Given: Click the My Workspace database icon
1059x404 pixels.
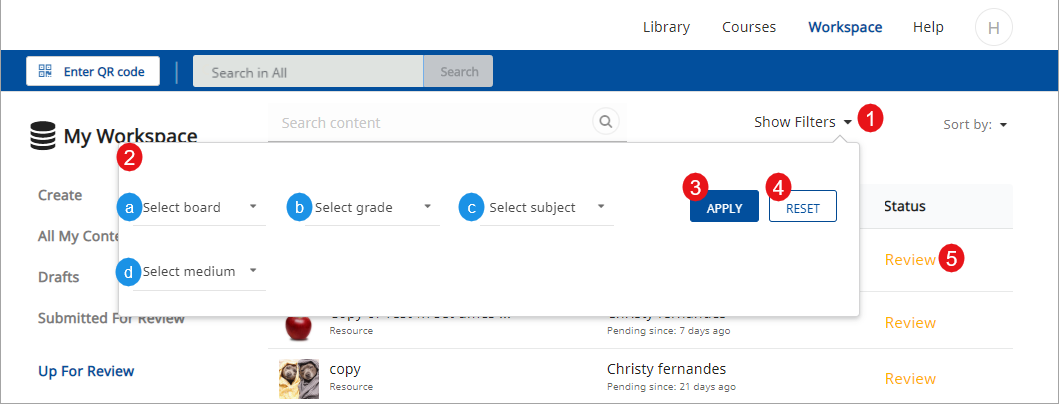Looking at the screenshot, I should click(x=43, y=137).
